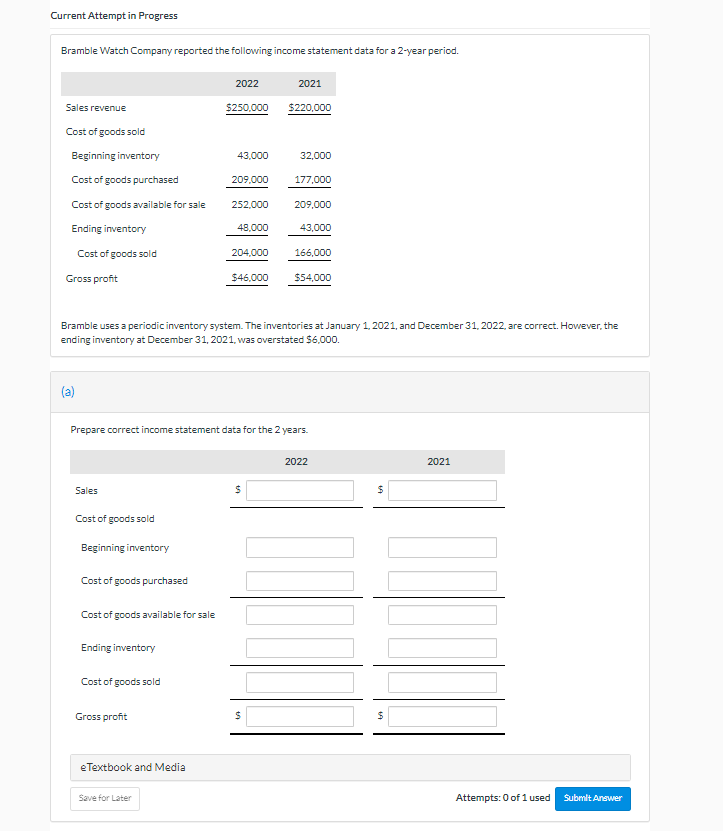The image size is (723, 831).
Task: Click the Attempts: 0 of 1 used text
Action: (x=503, y=798)
